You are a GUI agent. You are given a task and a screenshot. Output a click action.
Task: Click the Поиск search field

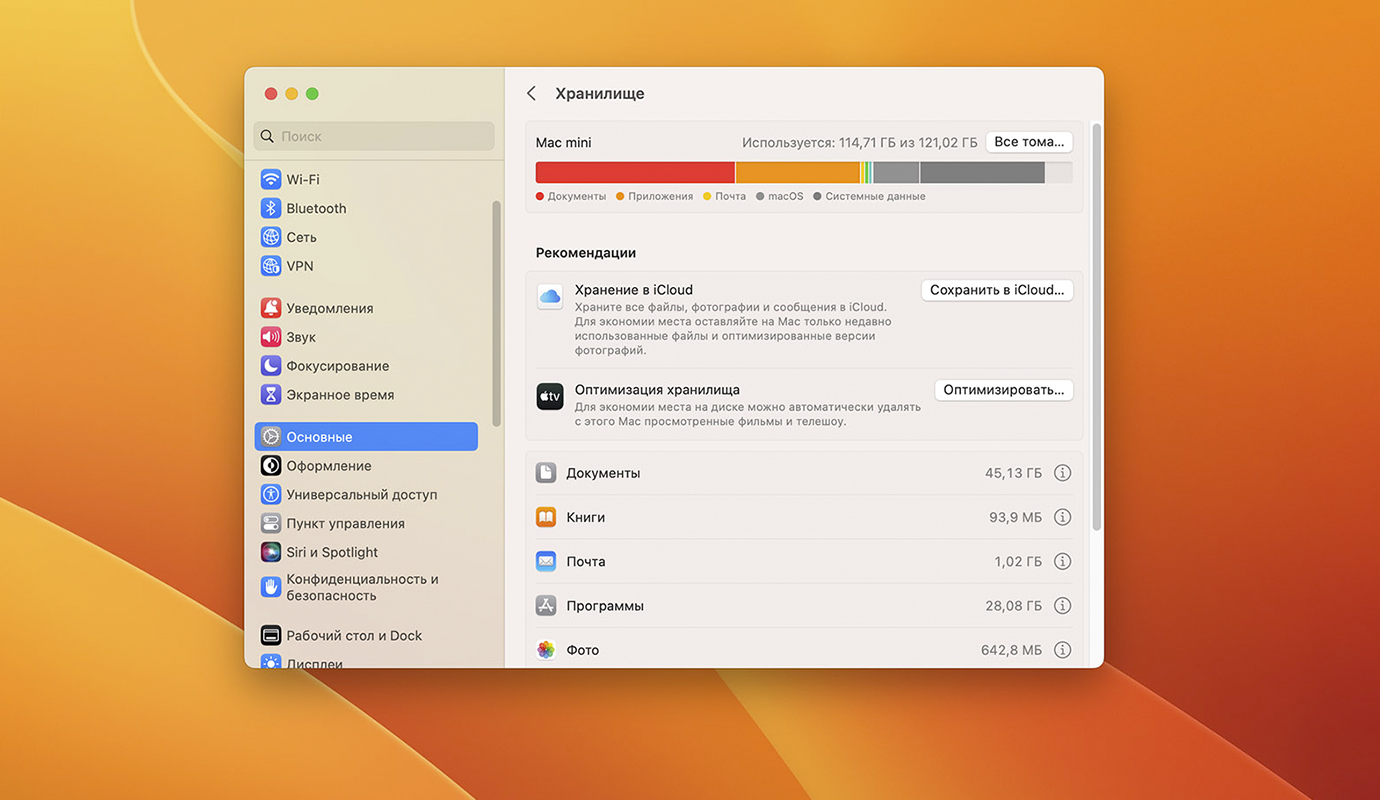coord(374,136)
